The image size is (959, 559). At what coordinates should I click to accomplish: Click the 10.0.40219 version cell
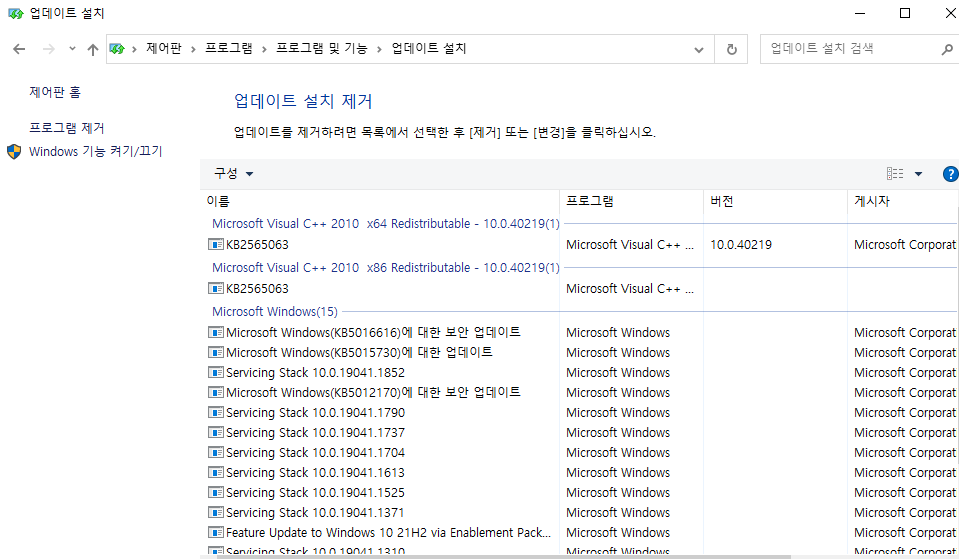[741, 245]
